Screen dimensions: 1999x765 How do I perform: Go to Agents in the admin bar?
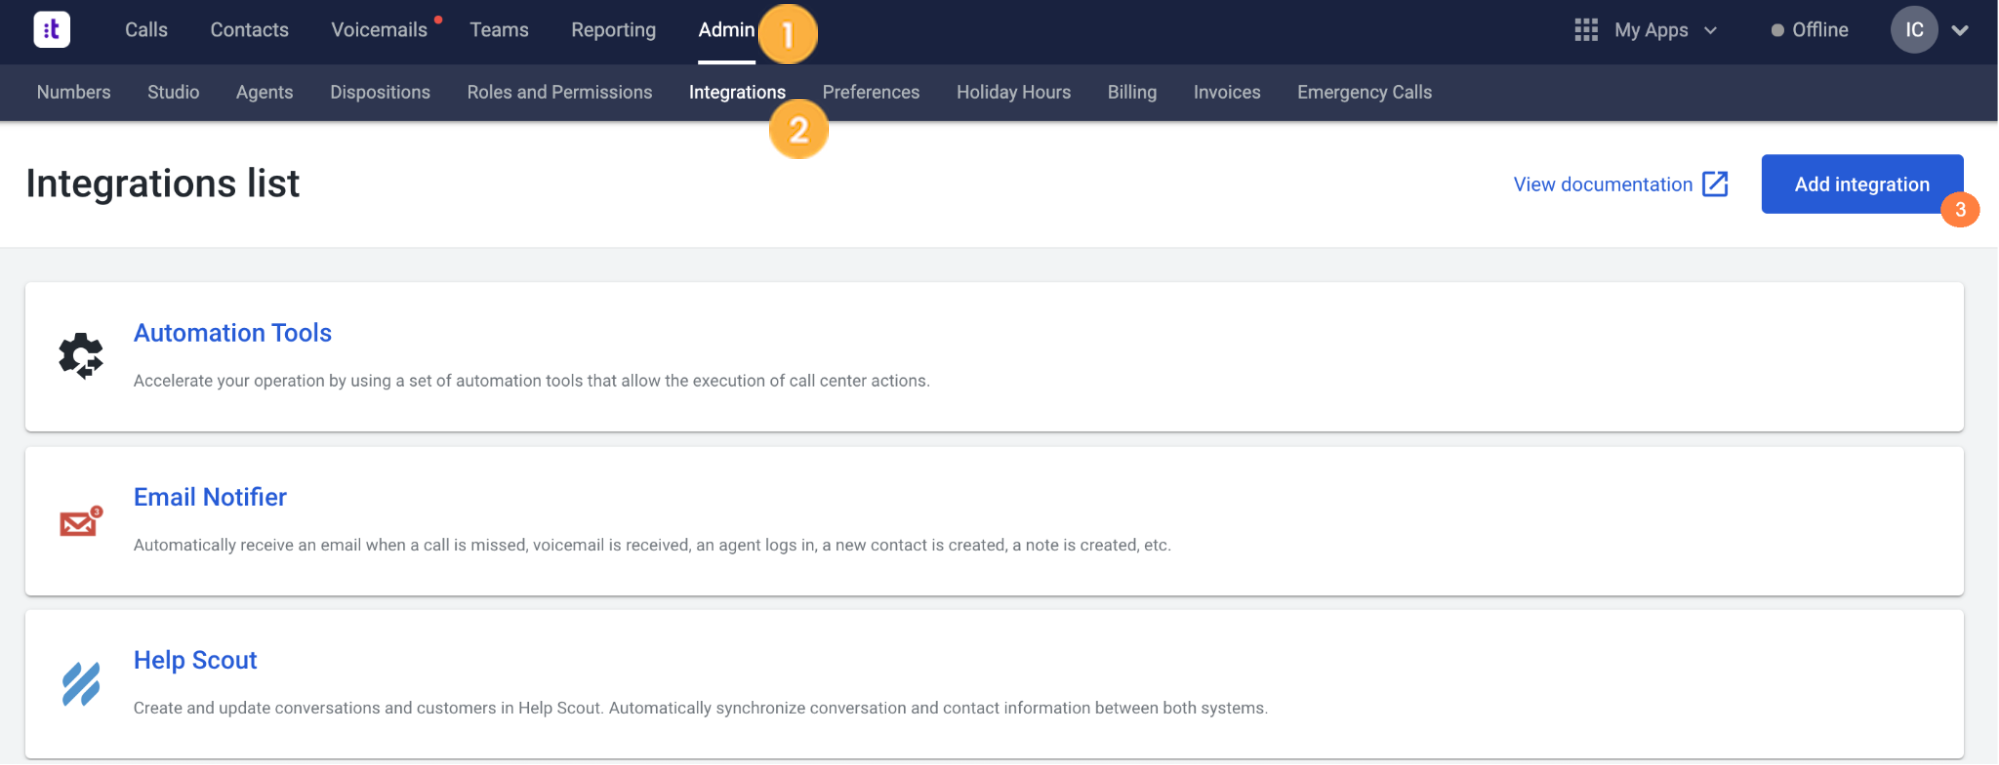coord(264,92)
